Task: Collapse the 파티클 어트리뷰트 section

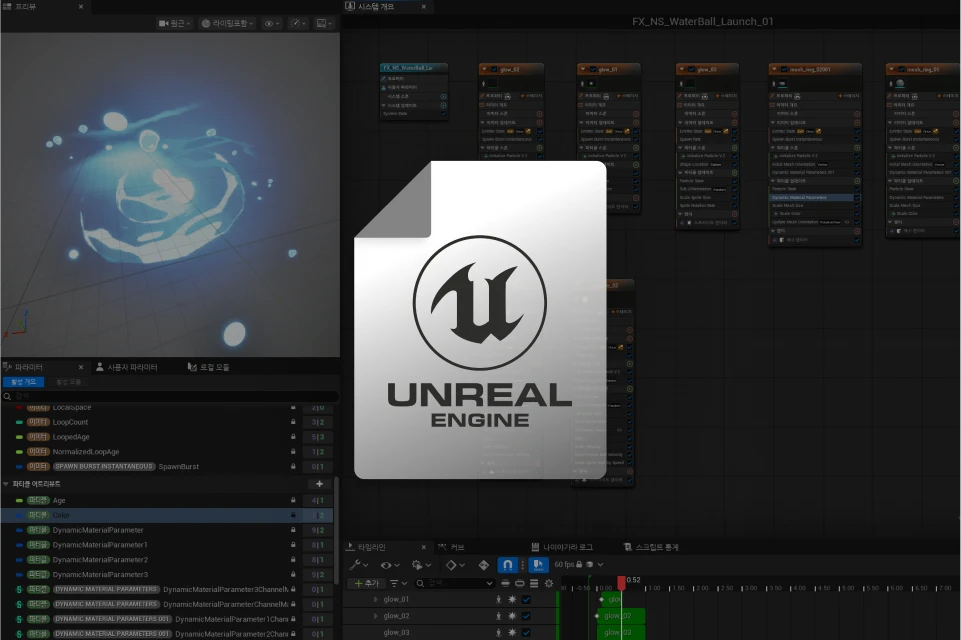Action: tap(6, 484)
